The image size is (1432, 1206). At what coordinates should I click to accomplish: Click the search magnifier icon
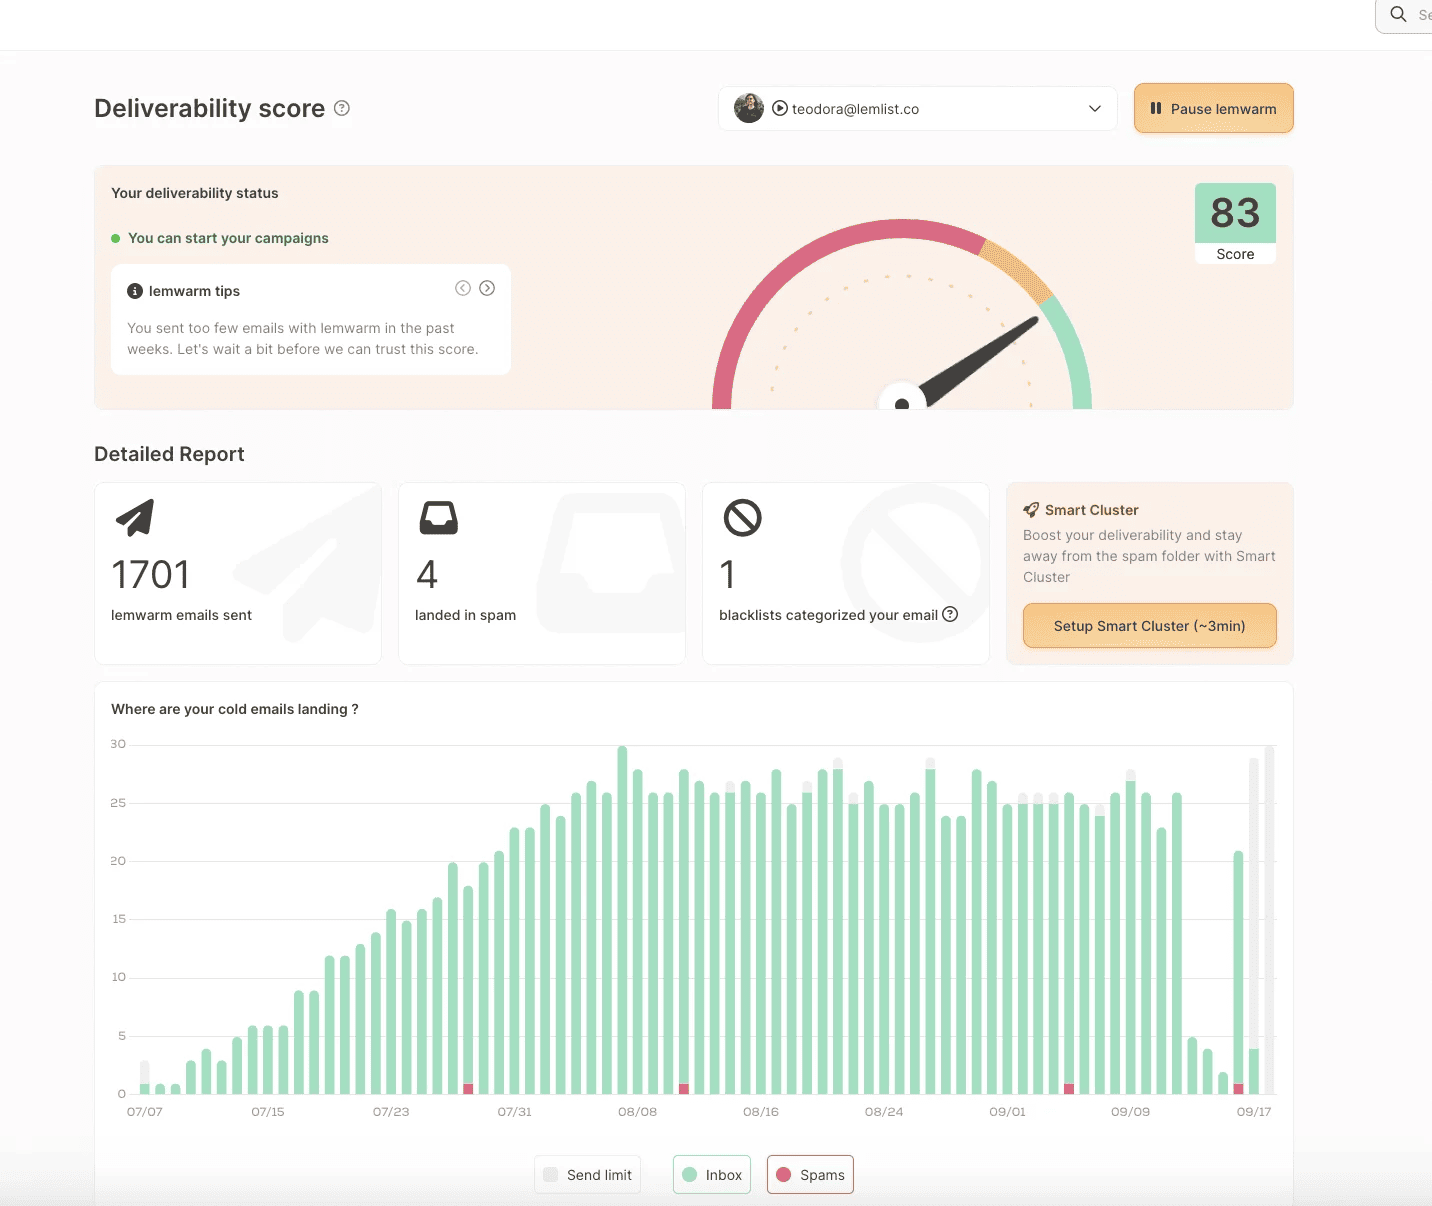click(x=1398, y=14)
